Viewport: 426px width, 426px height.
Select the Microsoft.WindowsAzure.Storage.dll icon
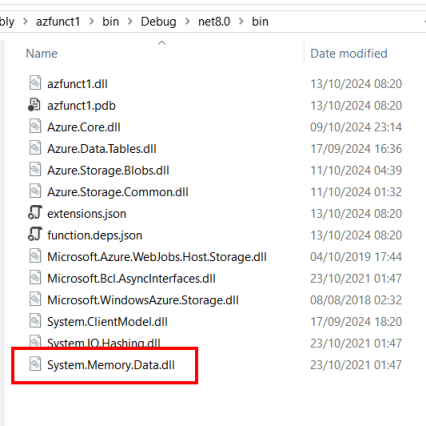(x=35, y=299)
